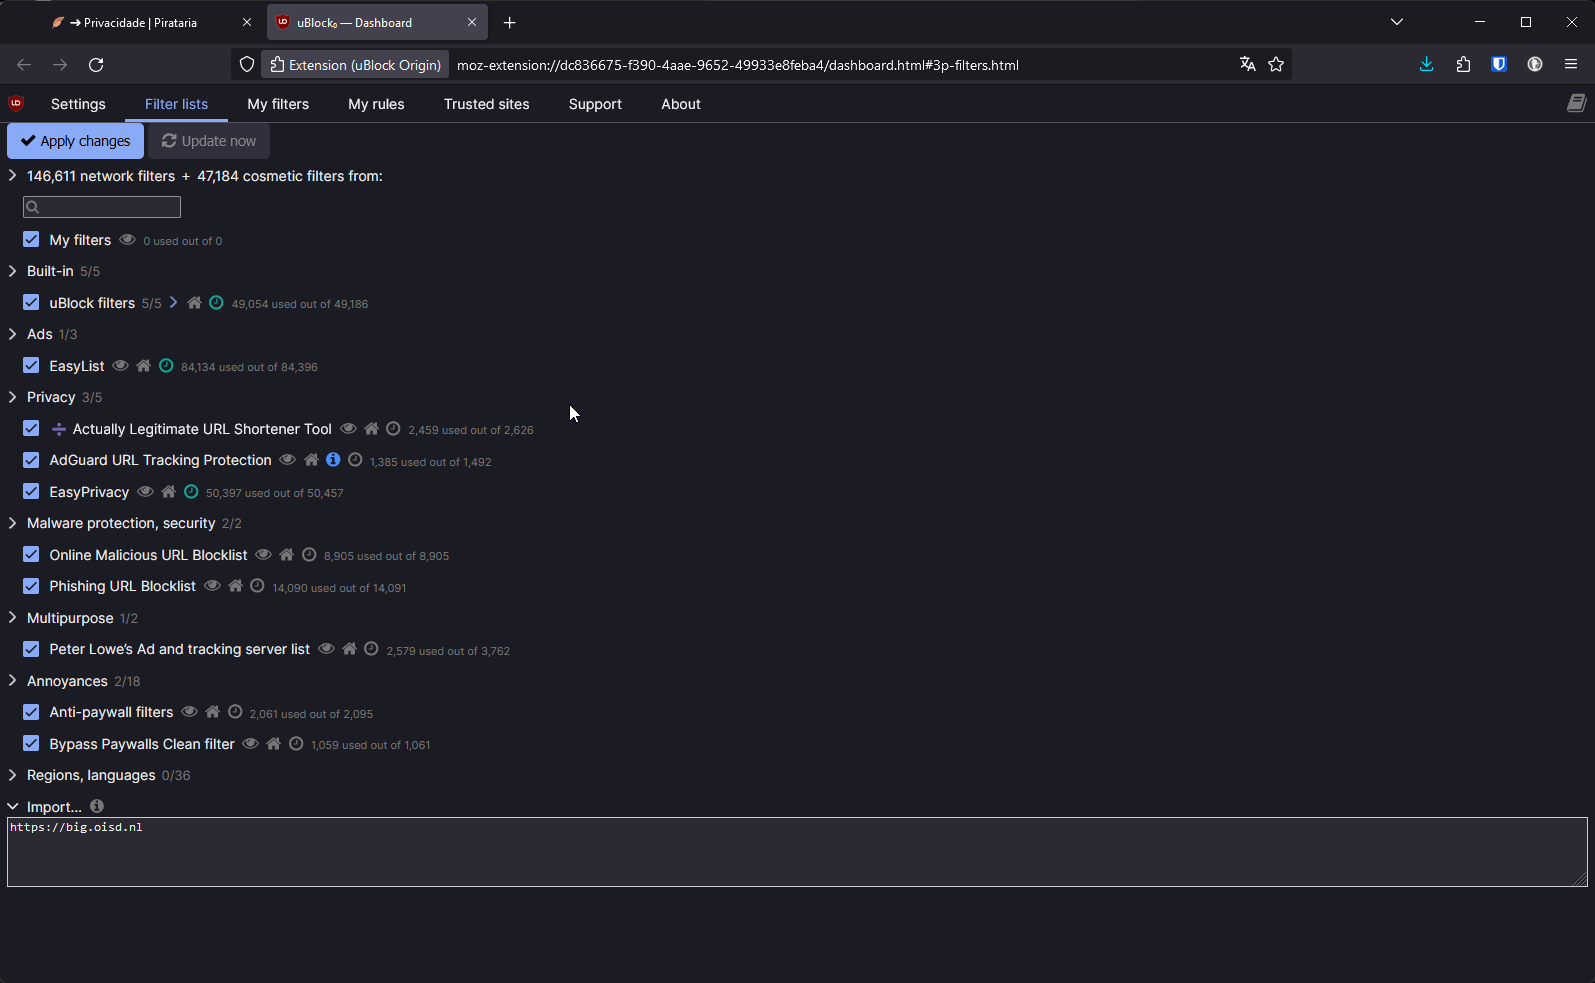Click the translate page icon

1247,64
